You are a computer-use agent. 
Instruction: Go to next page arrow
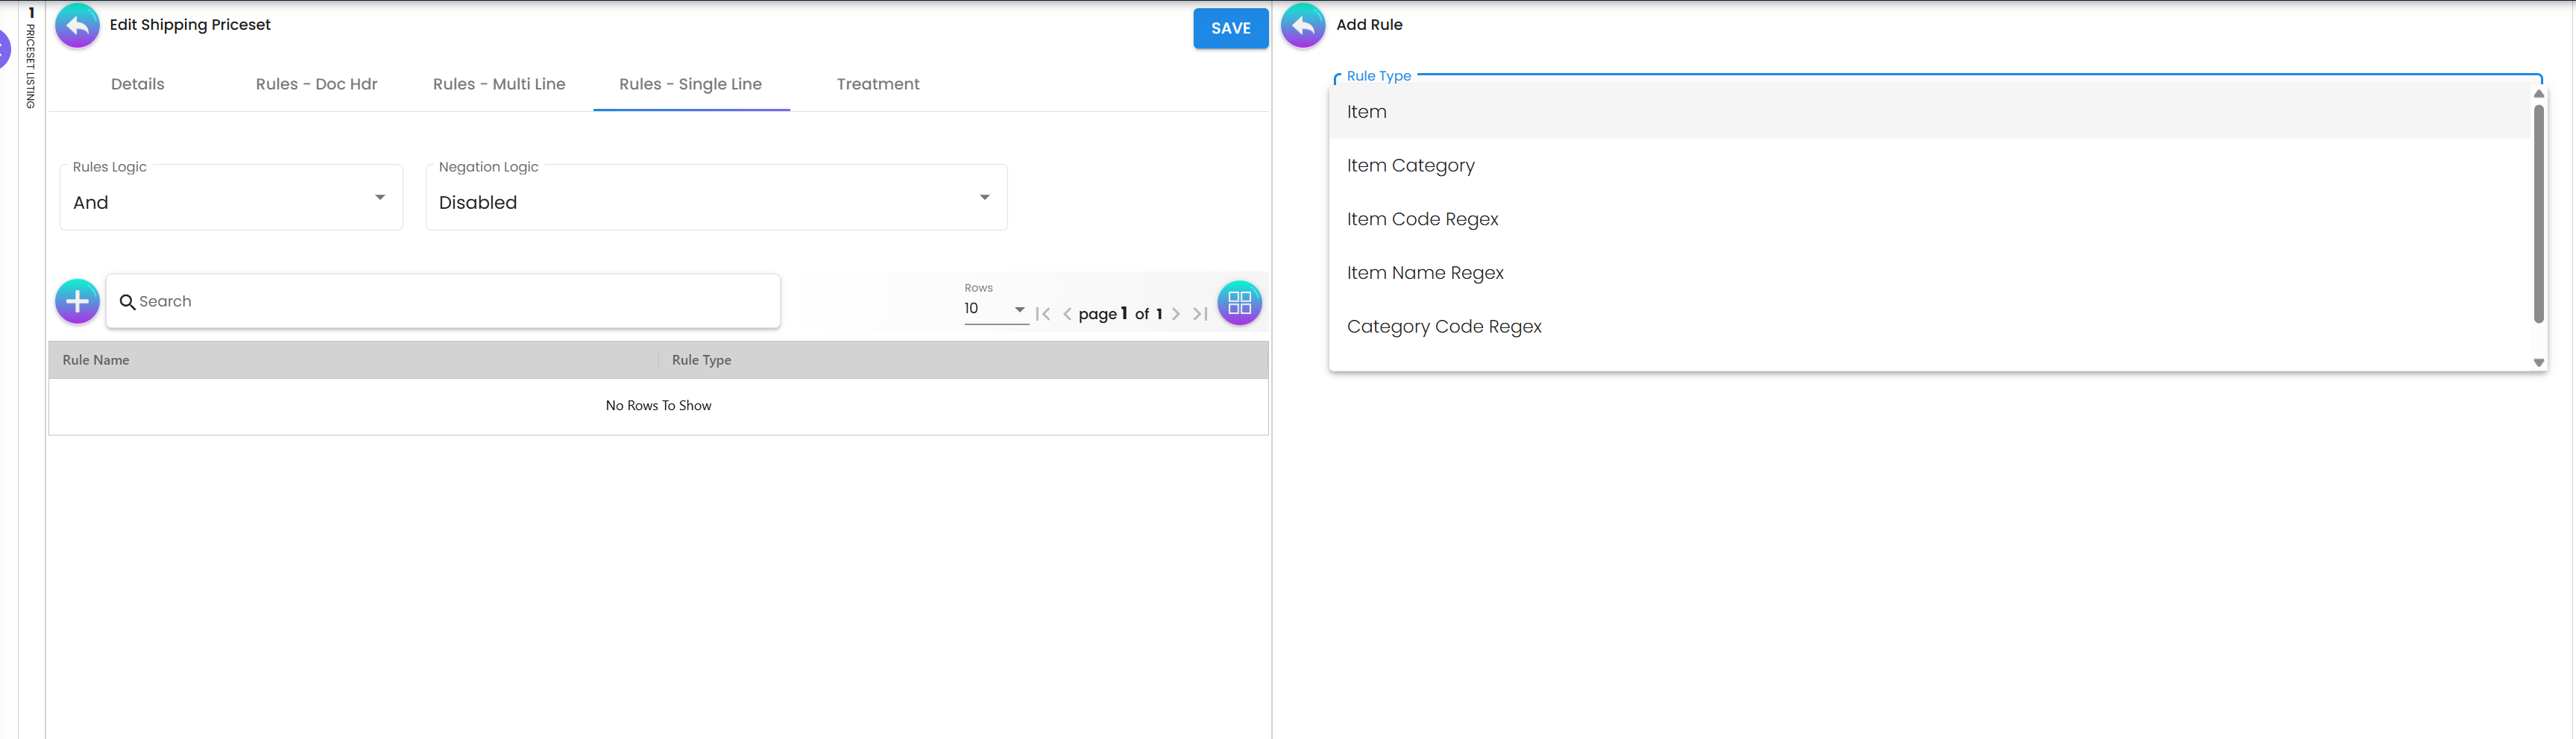[x=1176, y=314]
